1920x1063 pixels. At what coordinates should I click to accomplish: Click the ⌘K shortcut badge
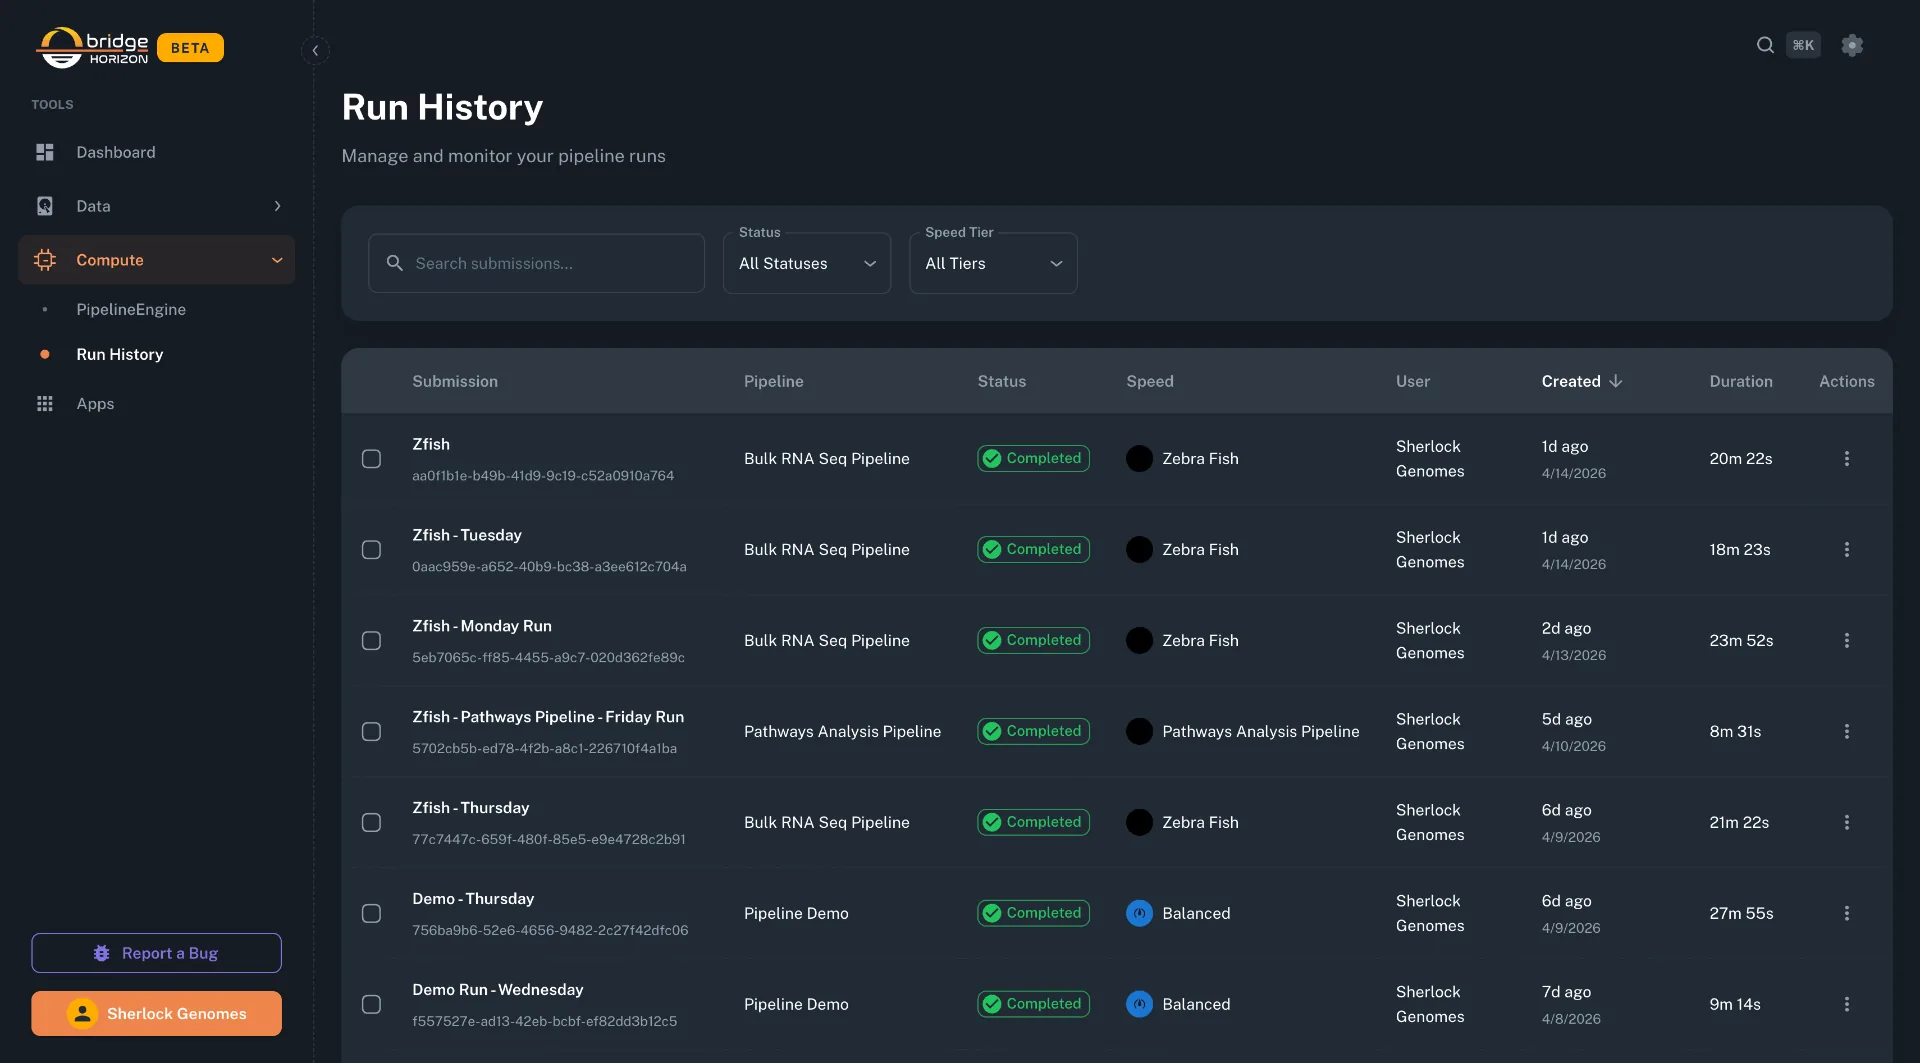click(x=1803, y=45)
